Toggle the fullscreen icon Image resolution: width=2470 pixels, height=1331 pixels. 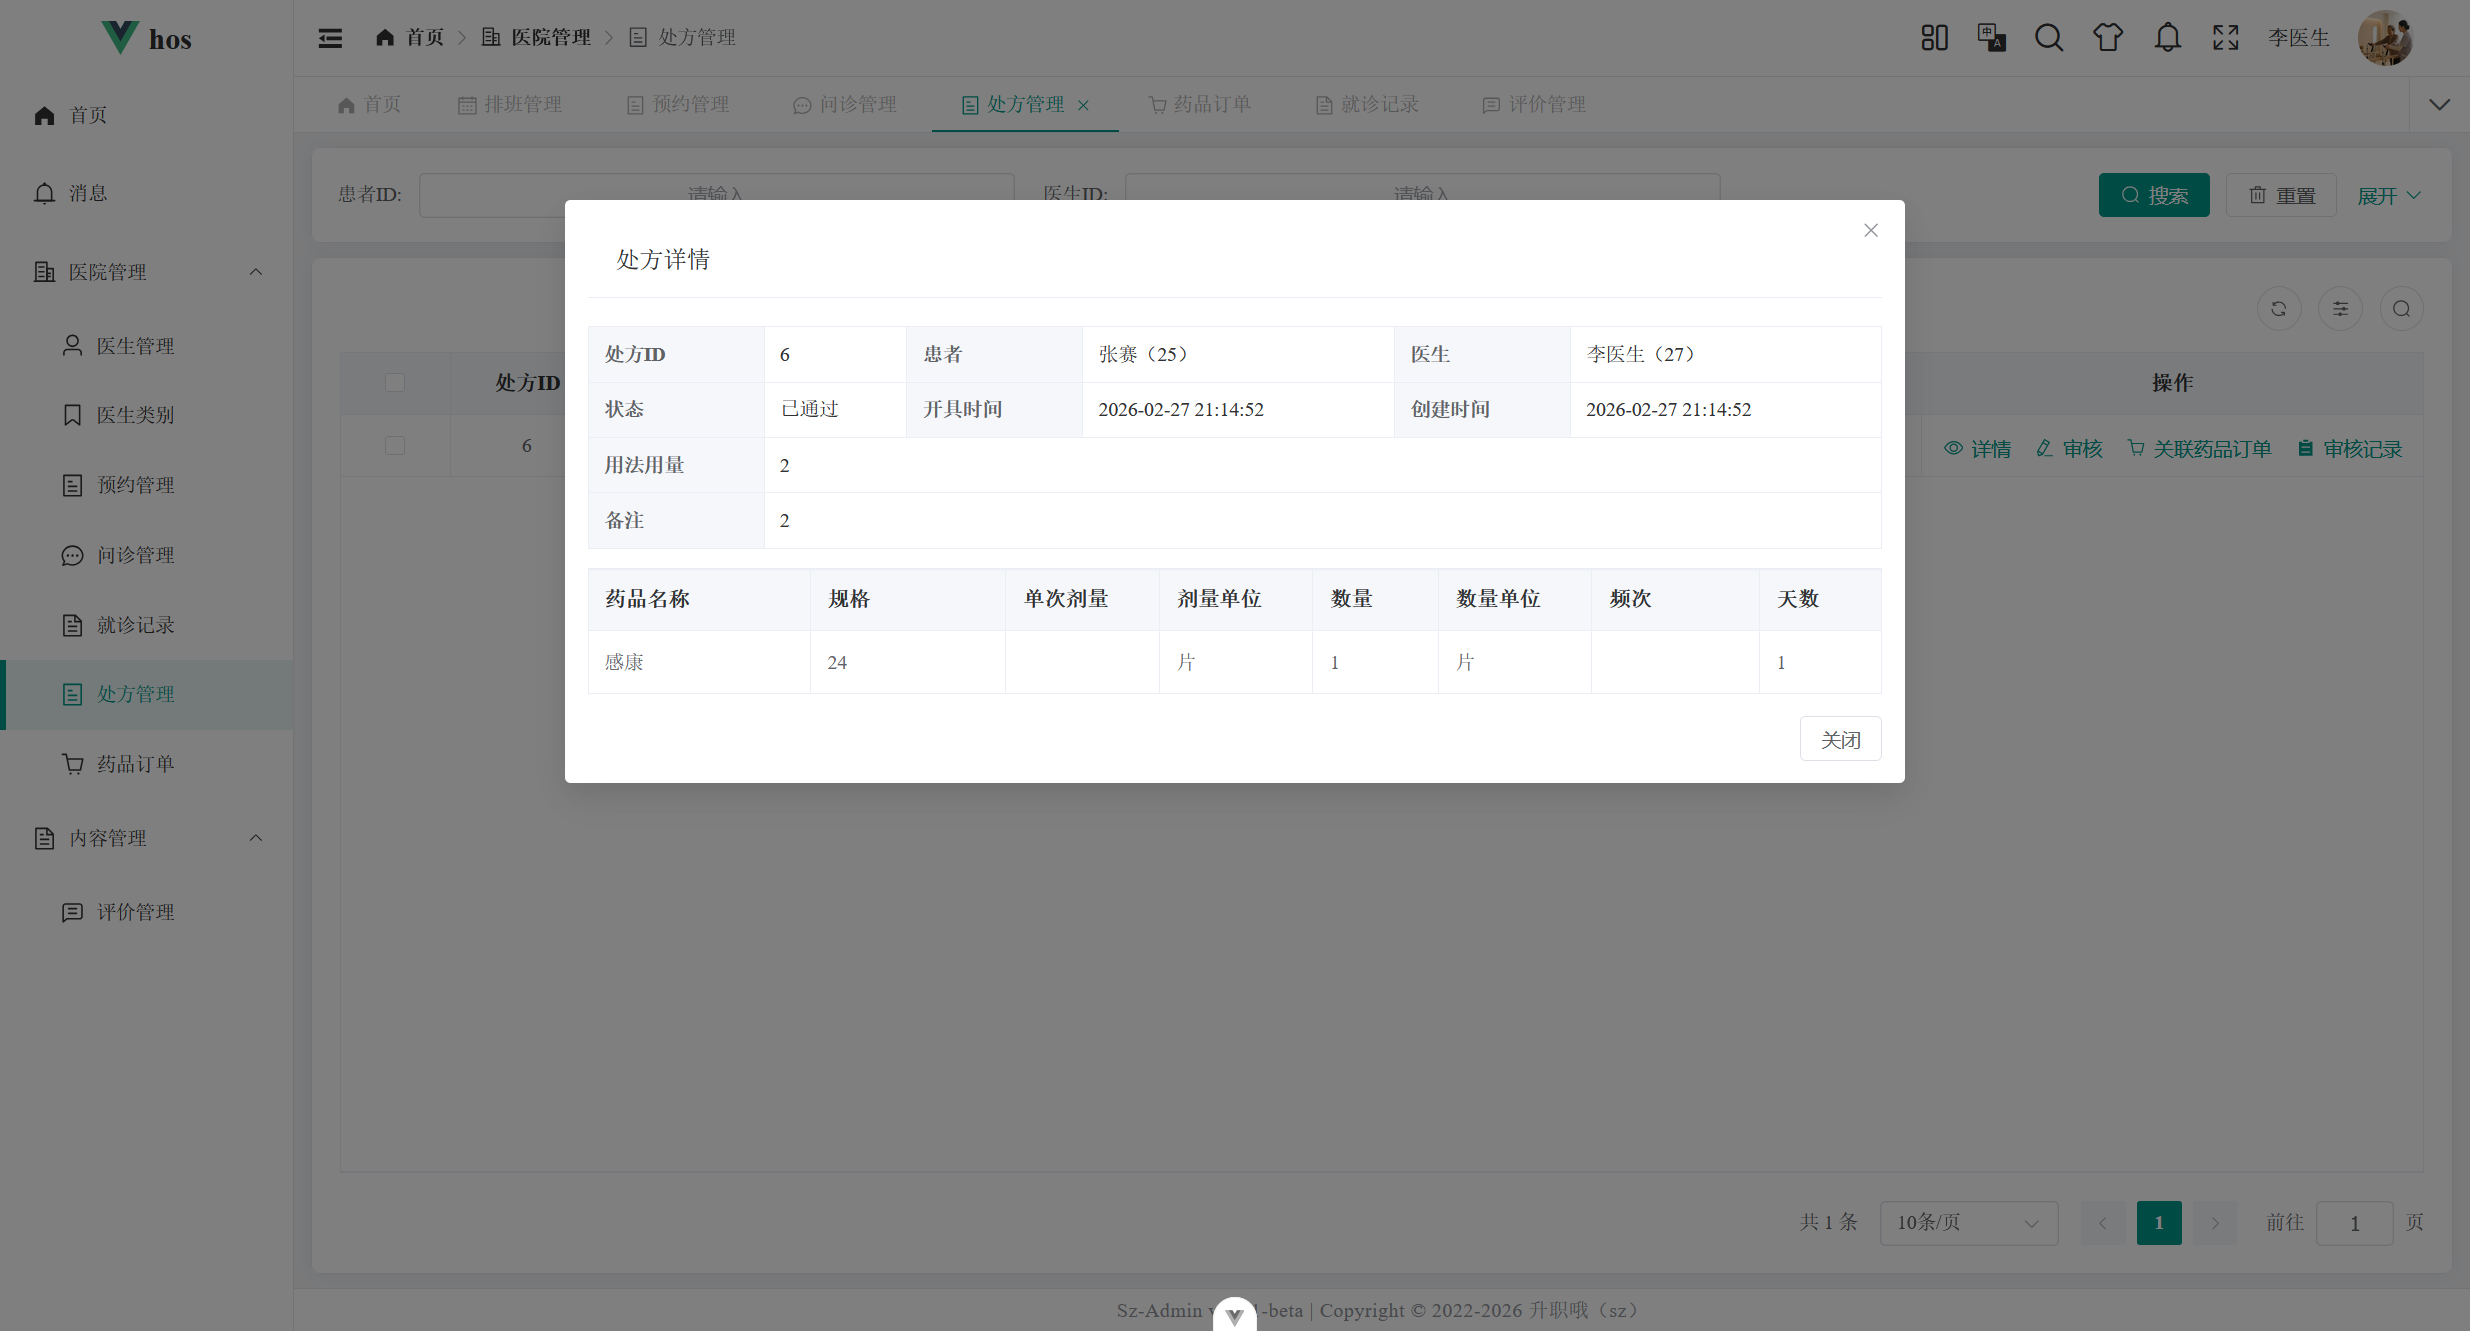click(2226, 38)
